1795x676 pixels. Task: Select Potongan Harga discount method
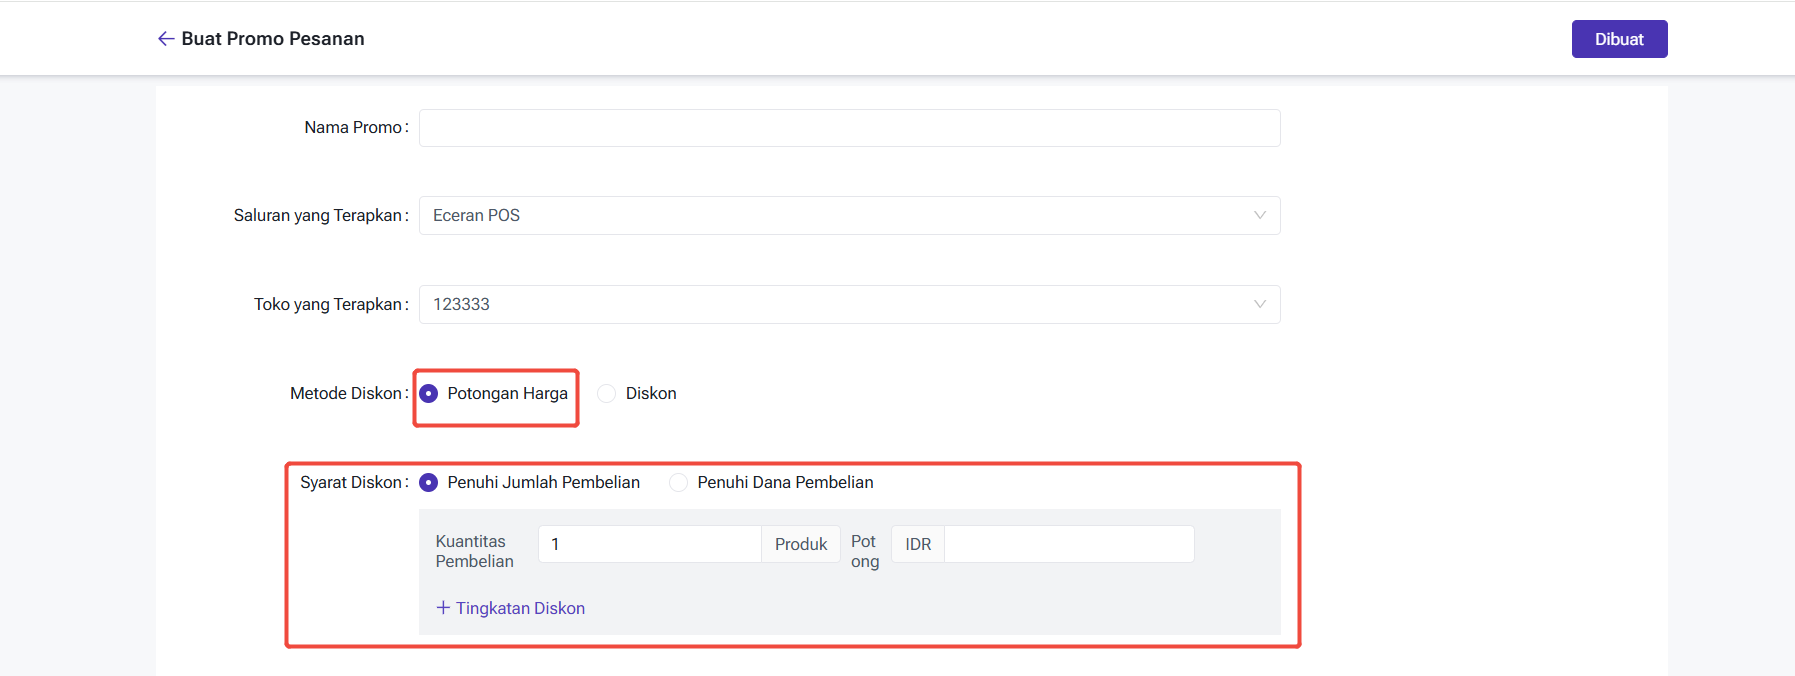429,394
